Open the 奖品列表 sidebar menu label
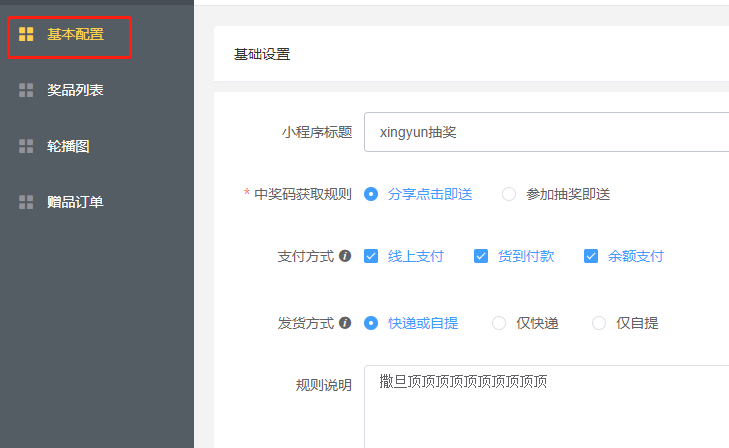This screenshot has height=448, width=729. coord(75,91)
